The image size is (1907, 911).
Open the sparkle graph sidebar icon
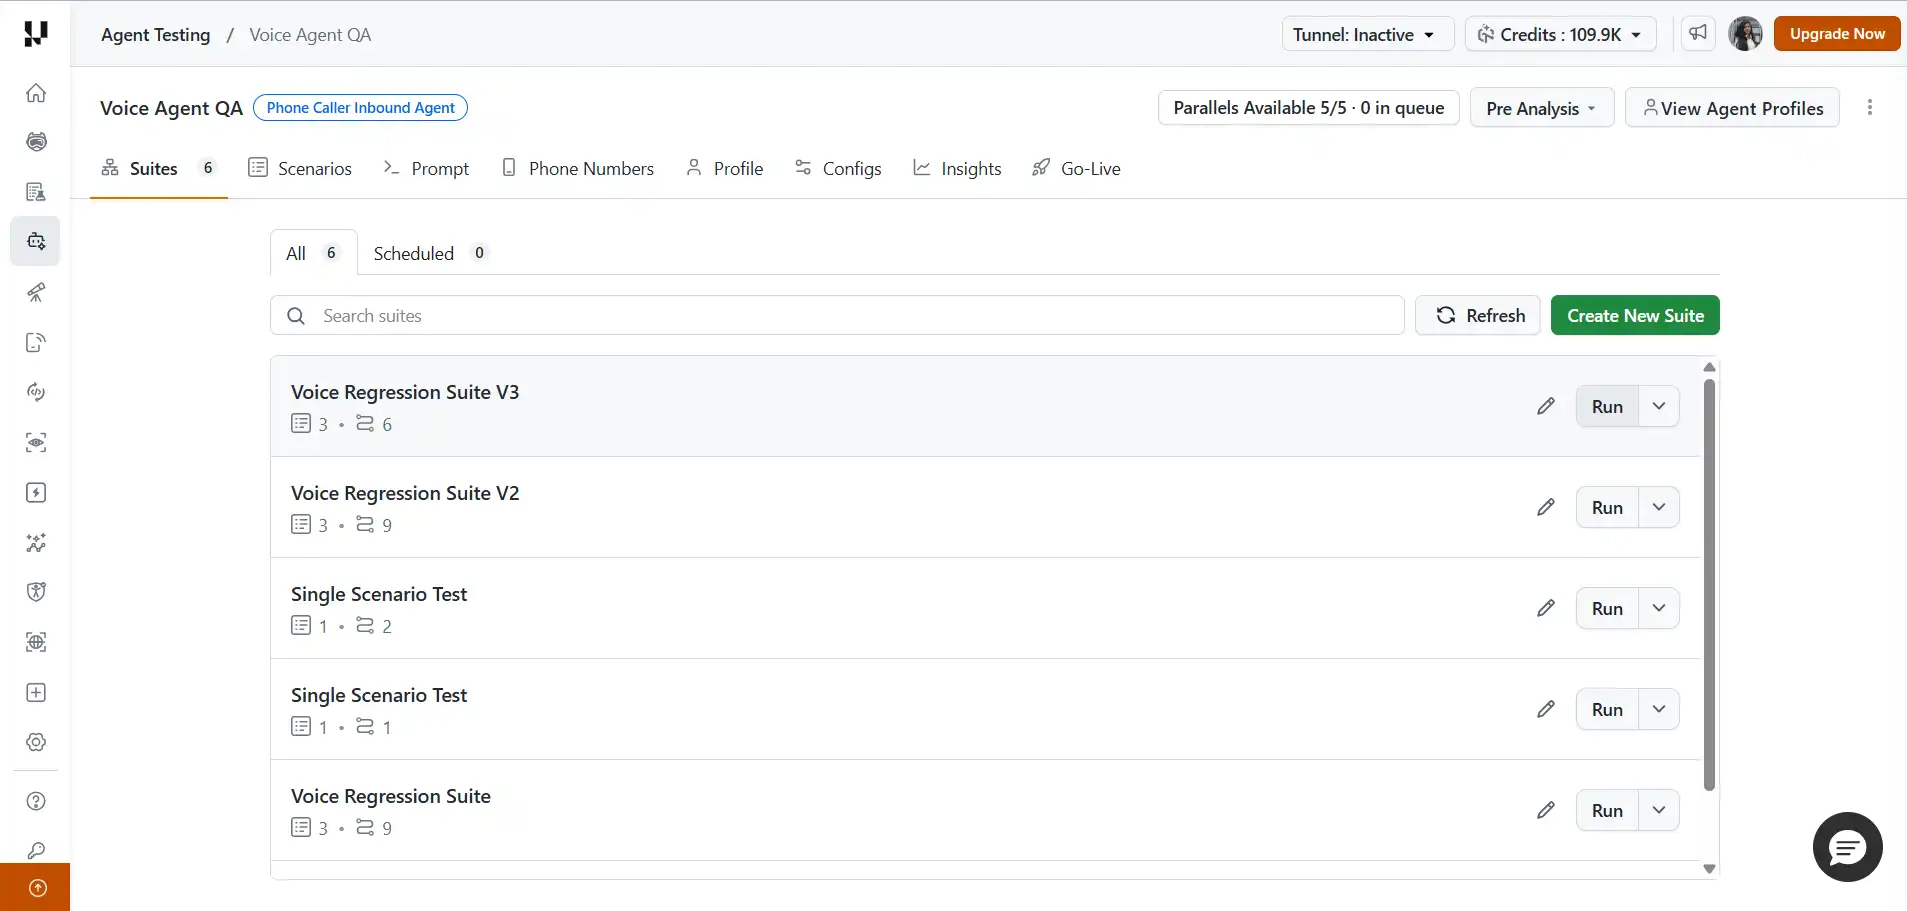[x=36, y=542]
